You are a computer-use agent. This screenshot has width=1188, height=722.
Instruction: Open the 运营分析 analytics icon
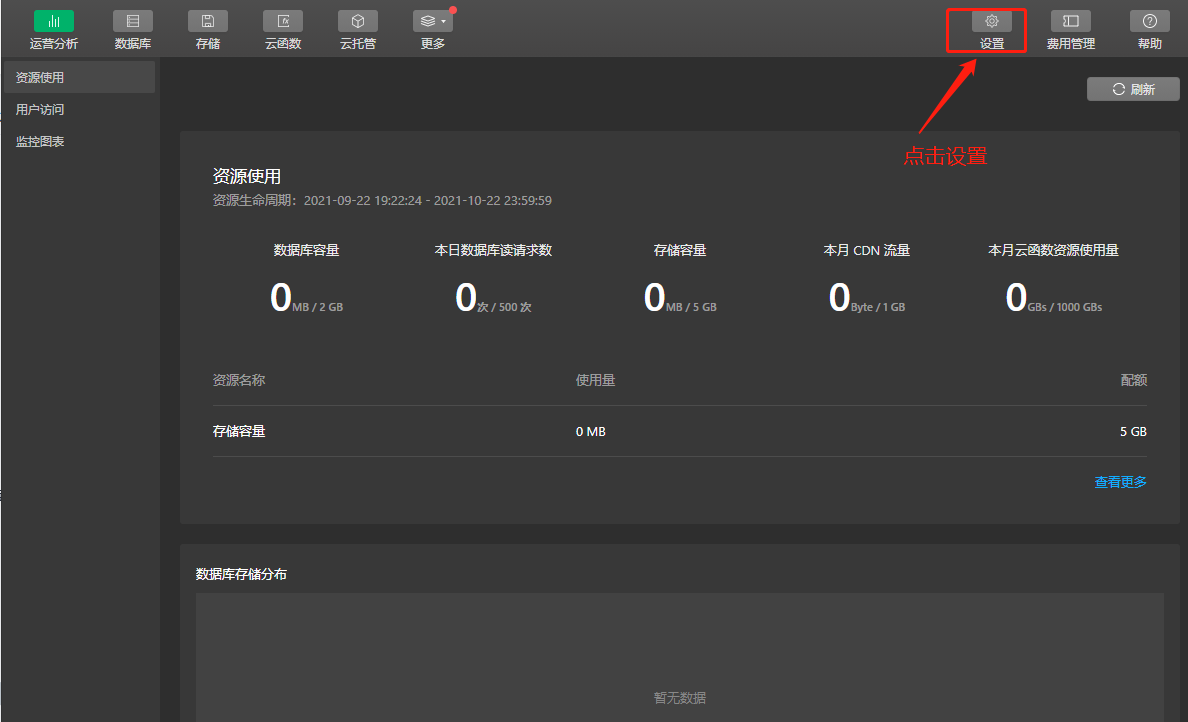[53, 21]
